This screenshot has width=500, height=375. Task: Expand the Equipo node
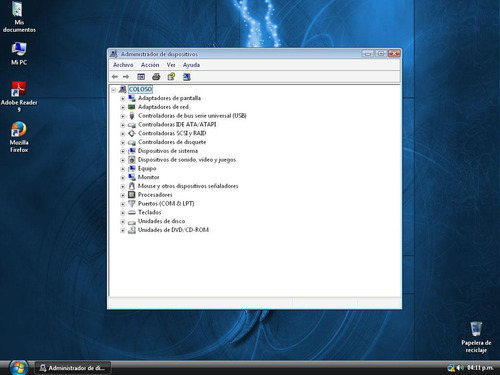click(122, 169)
